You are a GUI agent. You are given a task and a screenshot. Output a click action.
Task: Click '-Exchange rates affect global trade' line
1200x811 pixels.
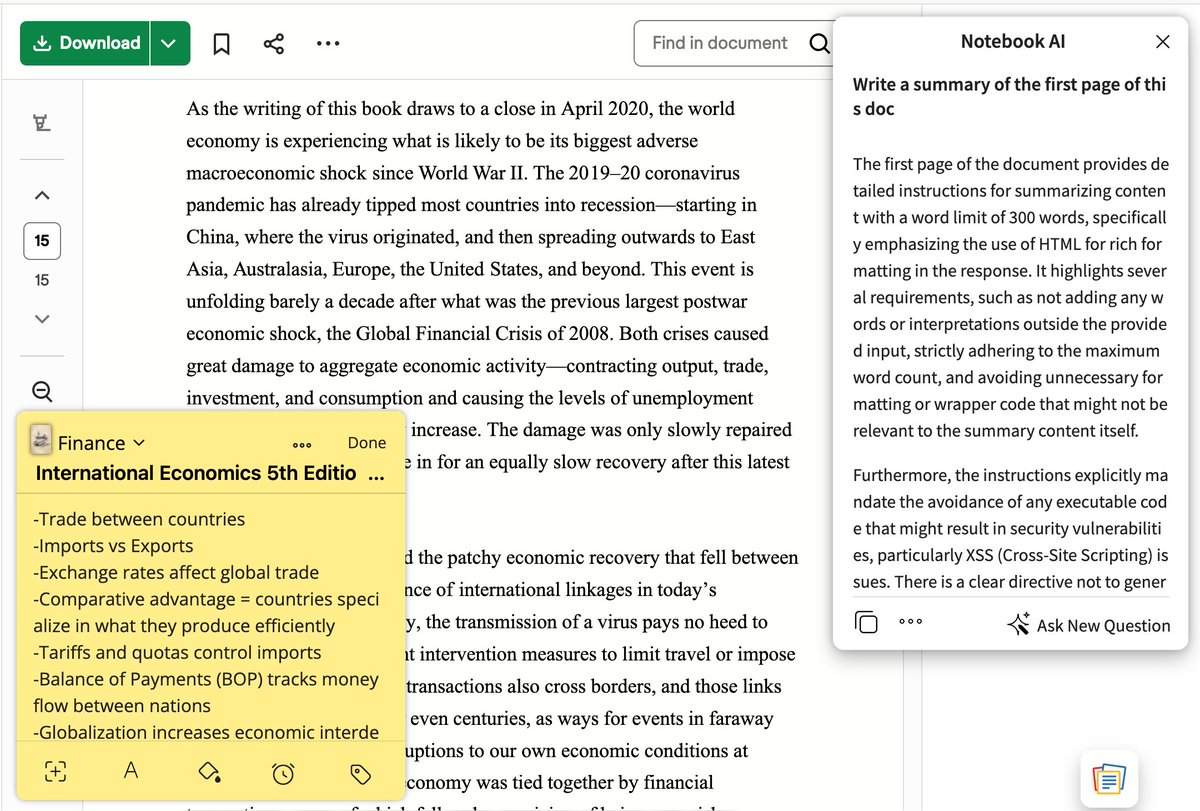point(176,573)
